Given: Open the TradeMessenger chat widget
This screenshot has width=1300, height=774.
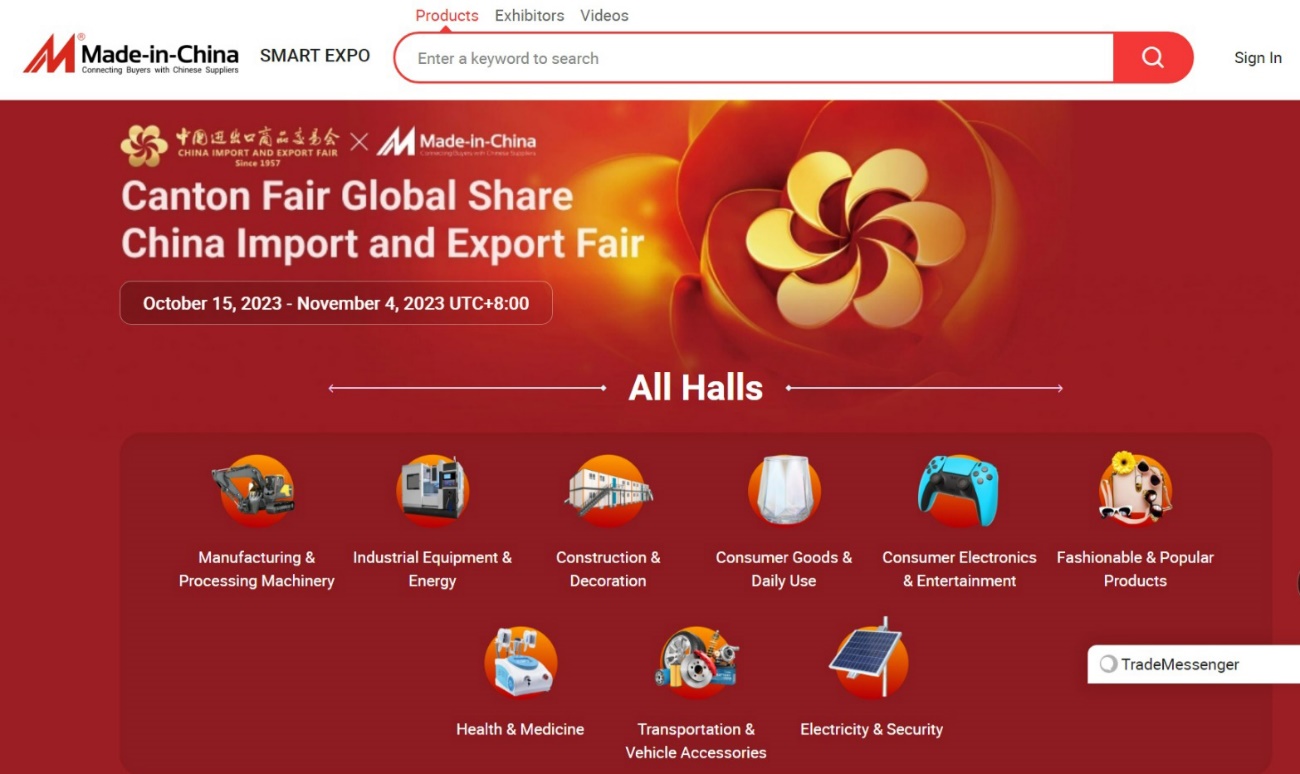Looking at the screenshot, I should pyautogui.click(x=1194, y=664).
